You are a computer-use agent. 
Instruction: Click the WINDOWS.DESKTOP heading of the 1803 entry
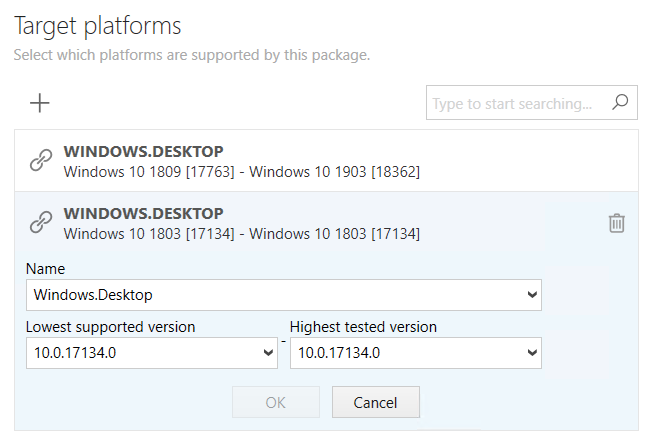(x=143, y=213)
